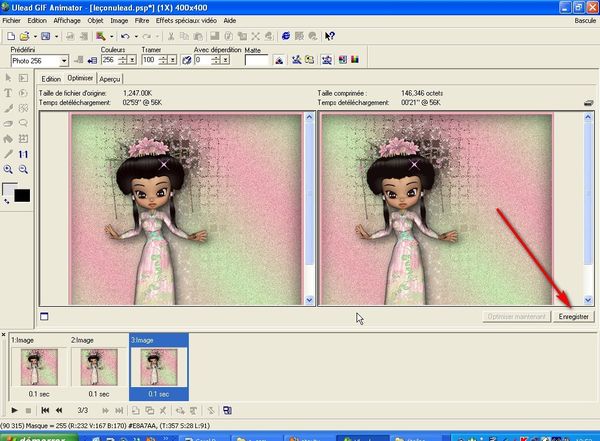Click the New file icon
The image size is (600, 441).
click(x=11, y=36)
